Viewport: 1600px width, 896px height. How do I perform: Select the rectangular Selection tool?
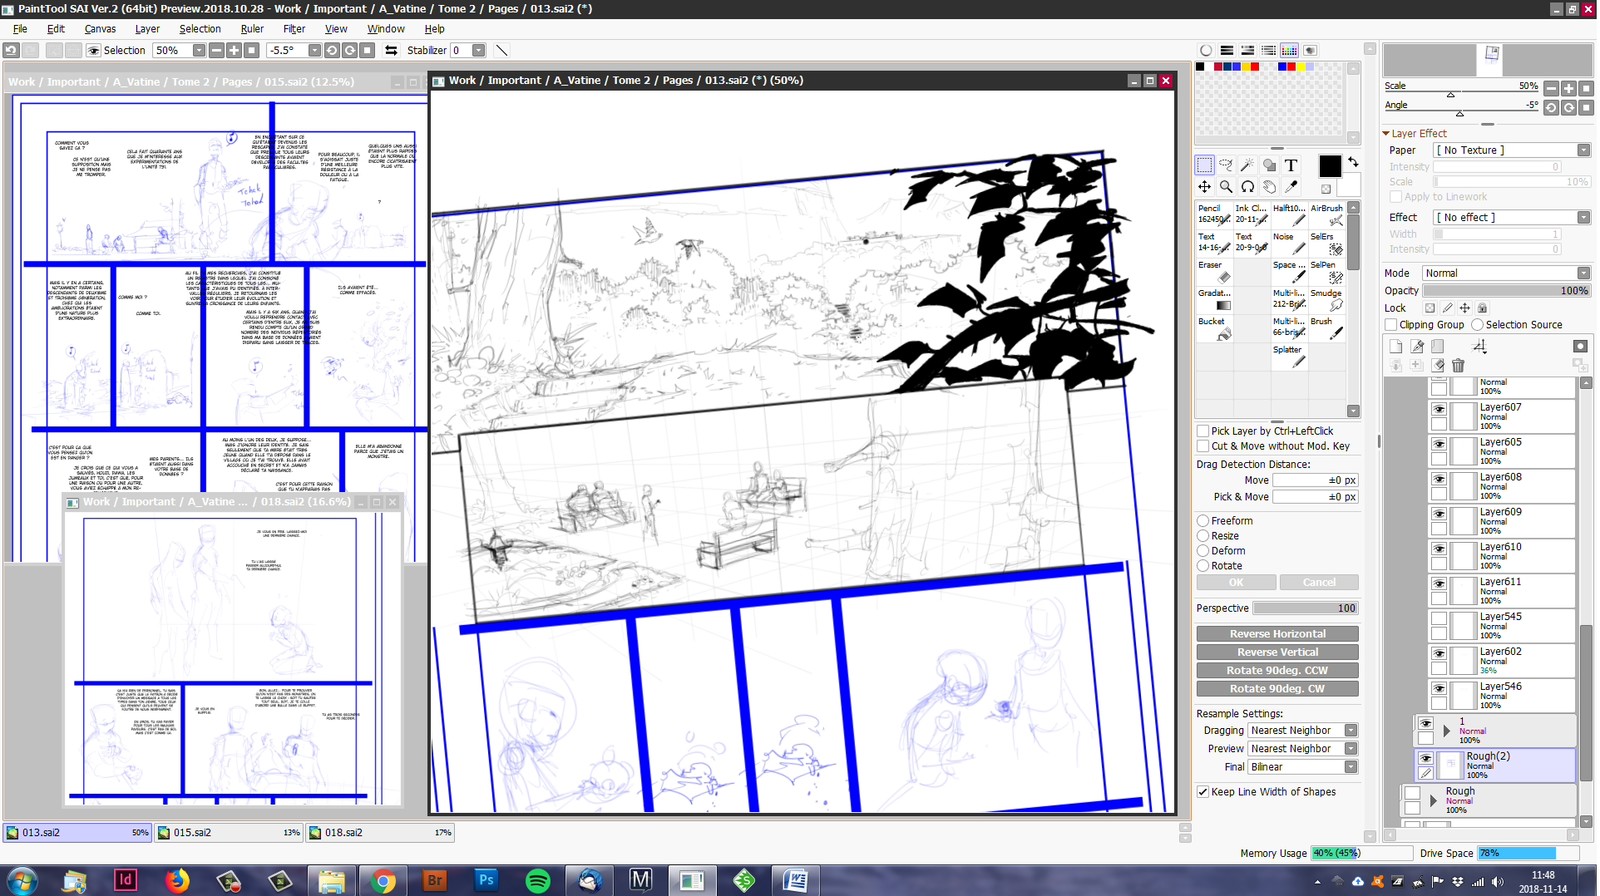tap(1205, 165)
